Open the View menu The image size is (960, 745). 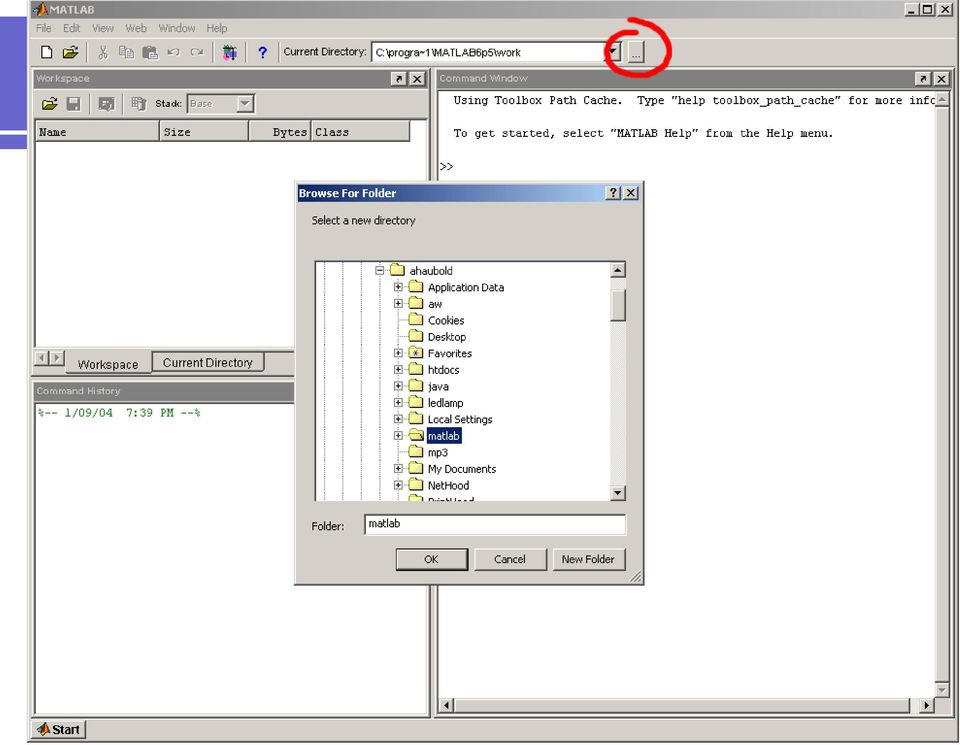click(x=103, y=28)
